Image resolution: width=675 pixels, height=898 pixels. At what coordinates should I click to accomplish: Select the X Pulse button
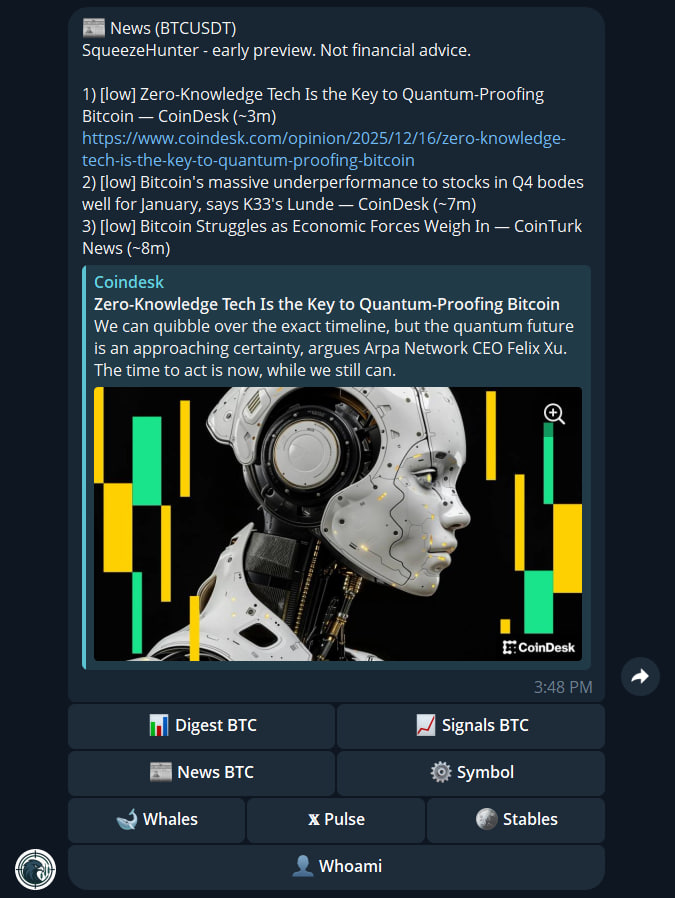point(336,820)
